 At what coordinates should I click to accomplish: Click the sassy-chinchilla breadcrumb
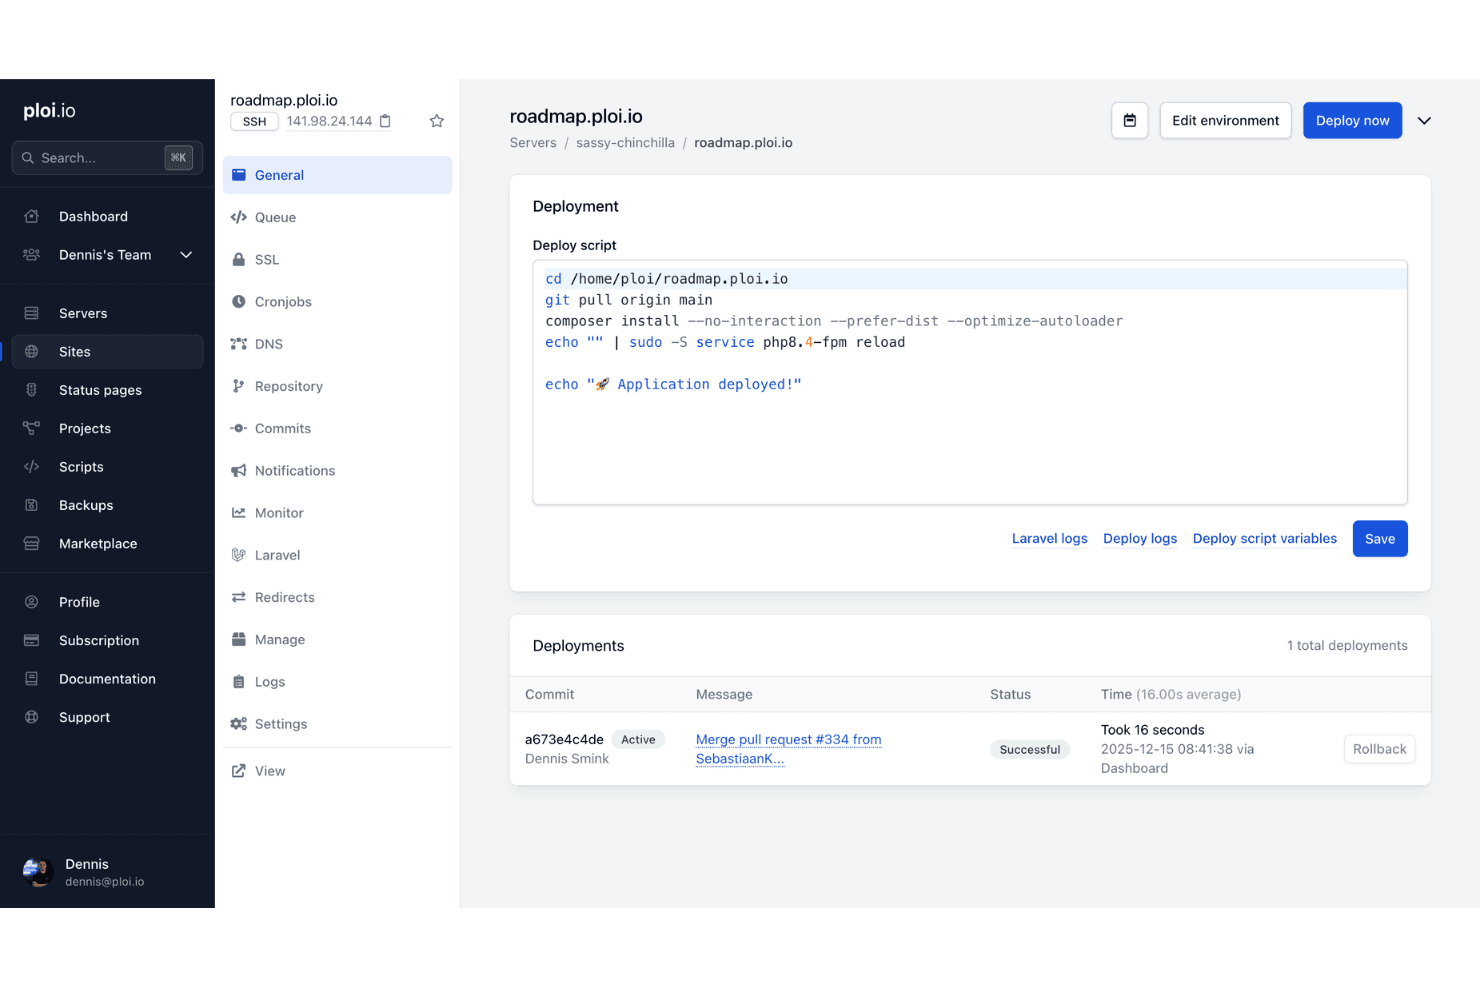pyautogui.click(x=625, y=143)
